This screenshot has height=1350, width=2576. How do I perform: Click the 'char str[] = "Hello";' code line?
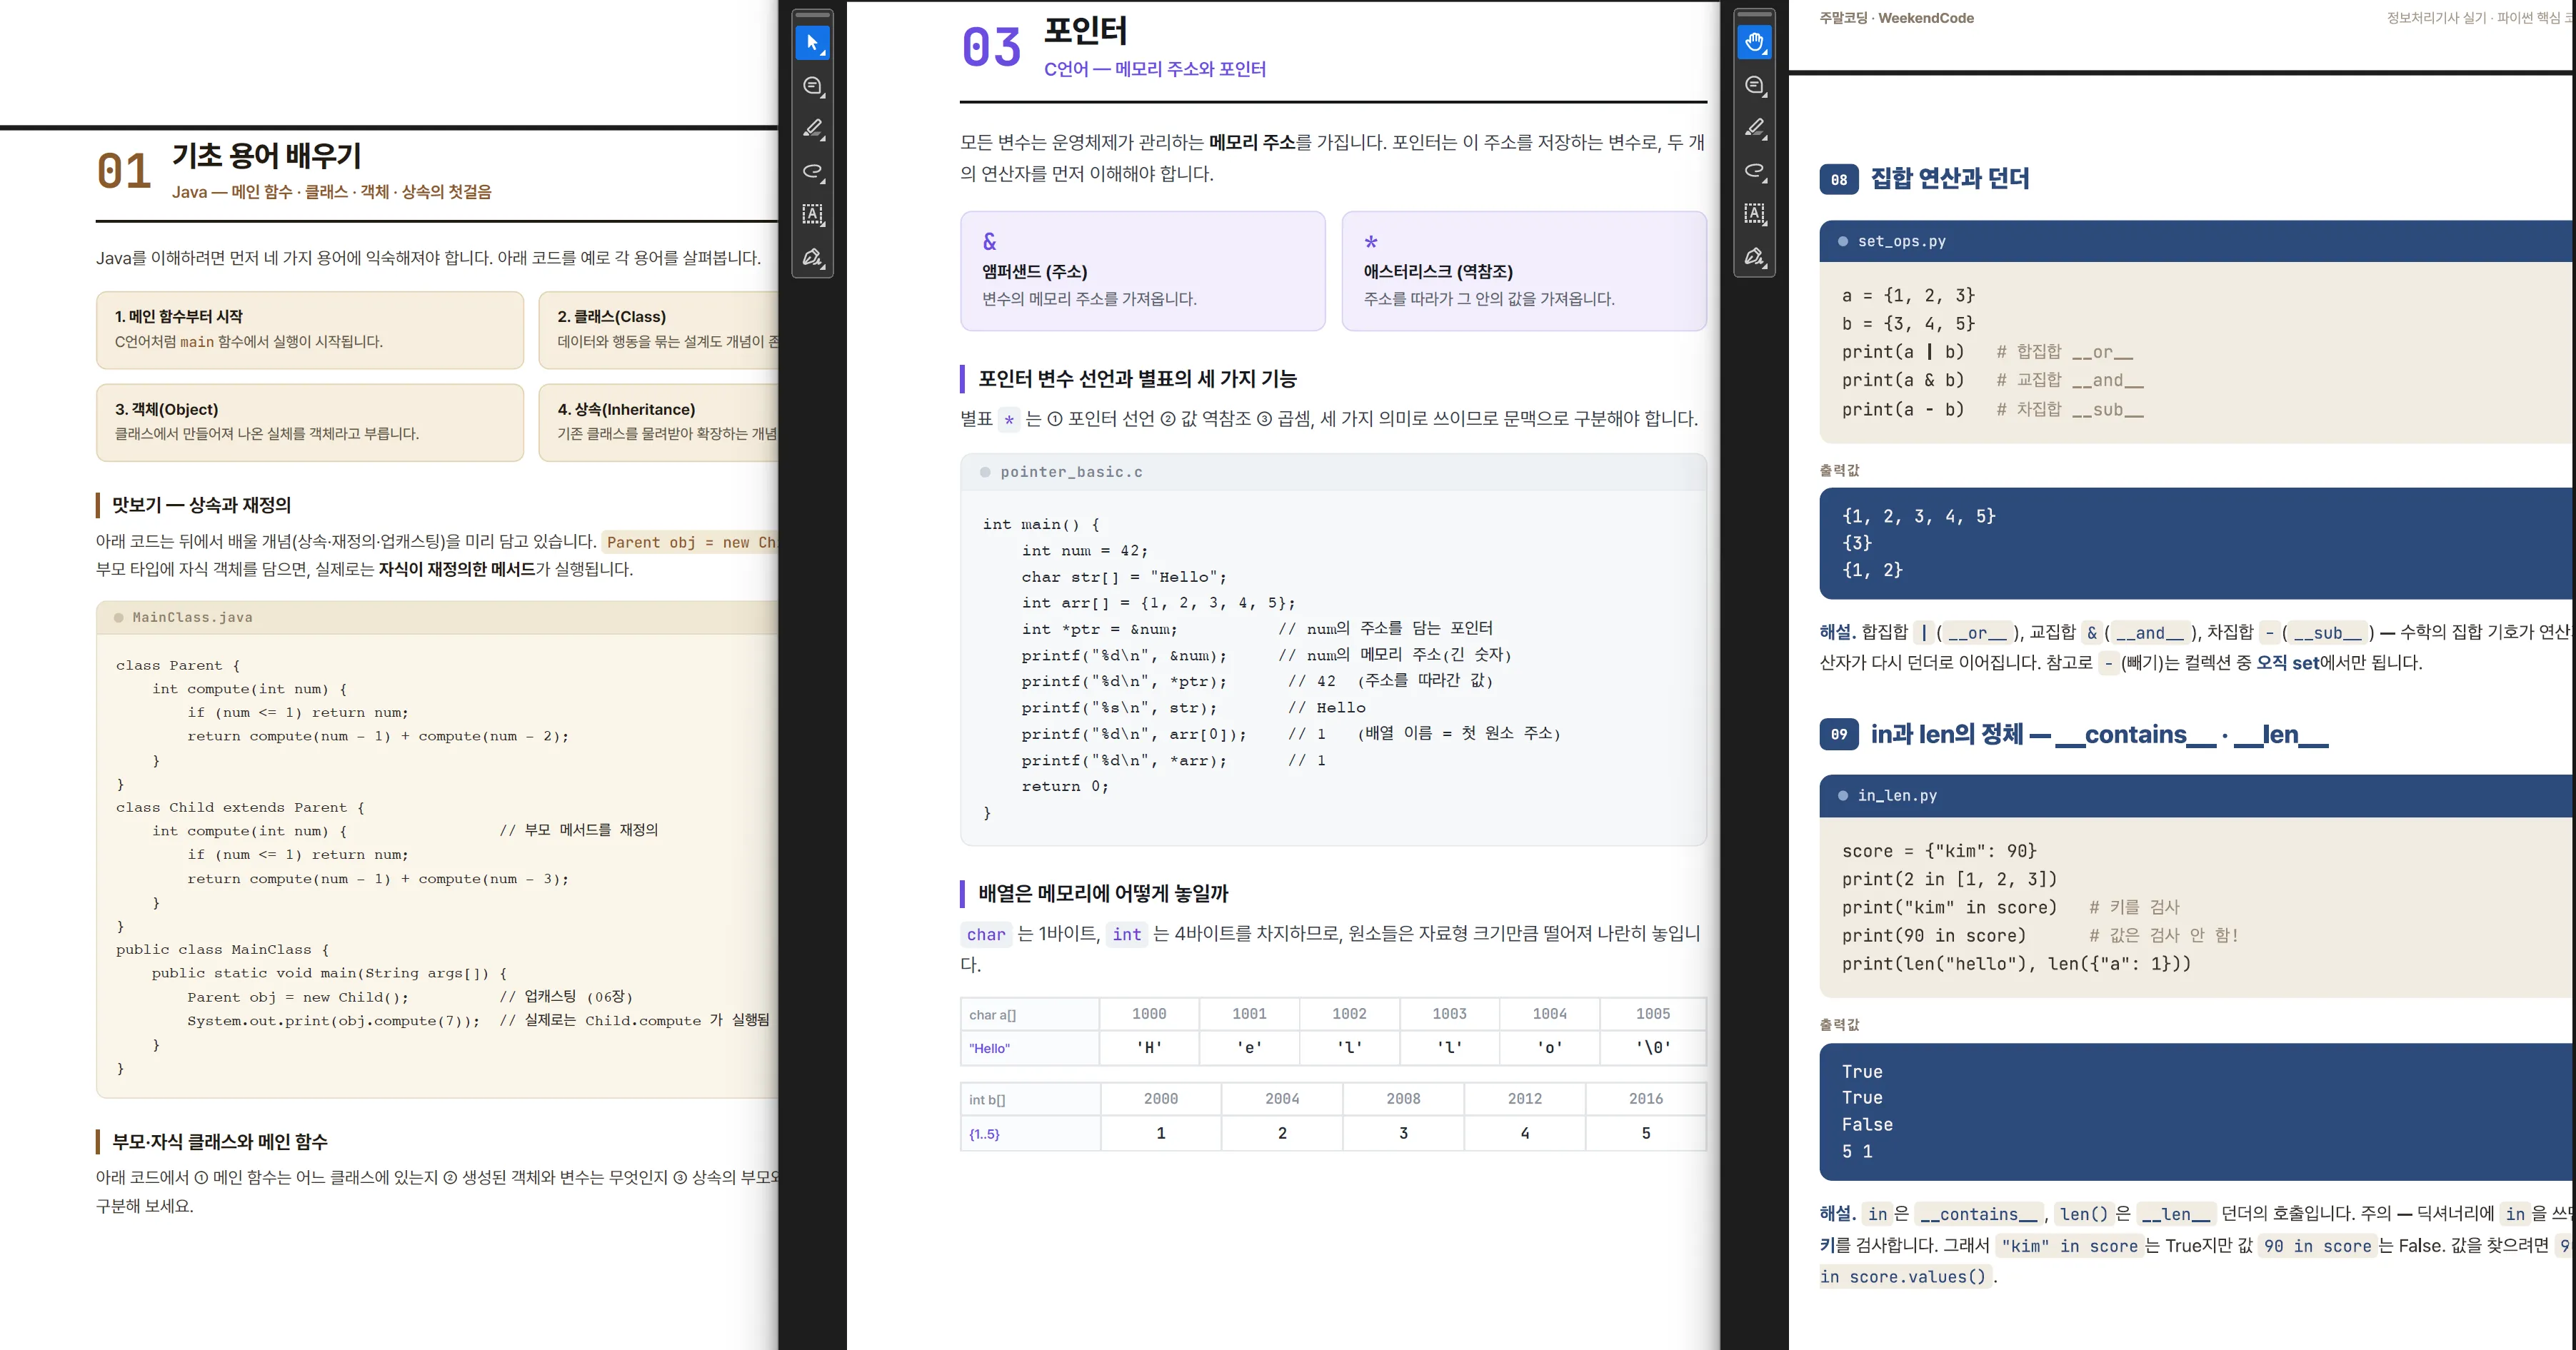point(1123,577)
